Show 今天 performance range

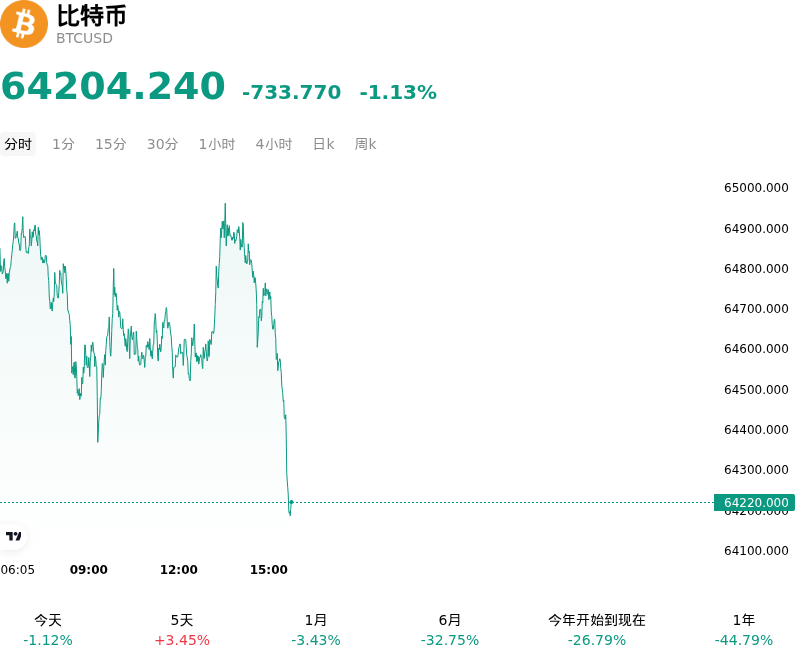pos(48,630)
